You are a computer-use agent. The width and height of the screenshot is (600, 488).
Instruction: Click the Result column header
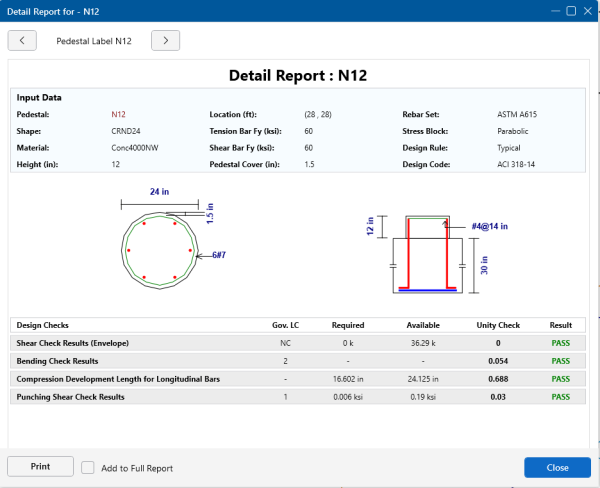[x=560, y=325]
